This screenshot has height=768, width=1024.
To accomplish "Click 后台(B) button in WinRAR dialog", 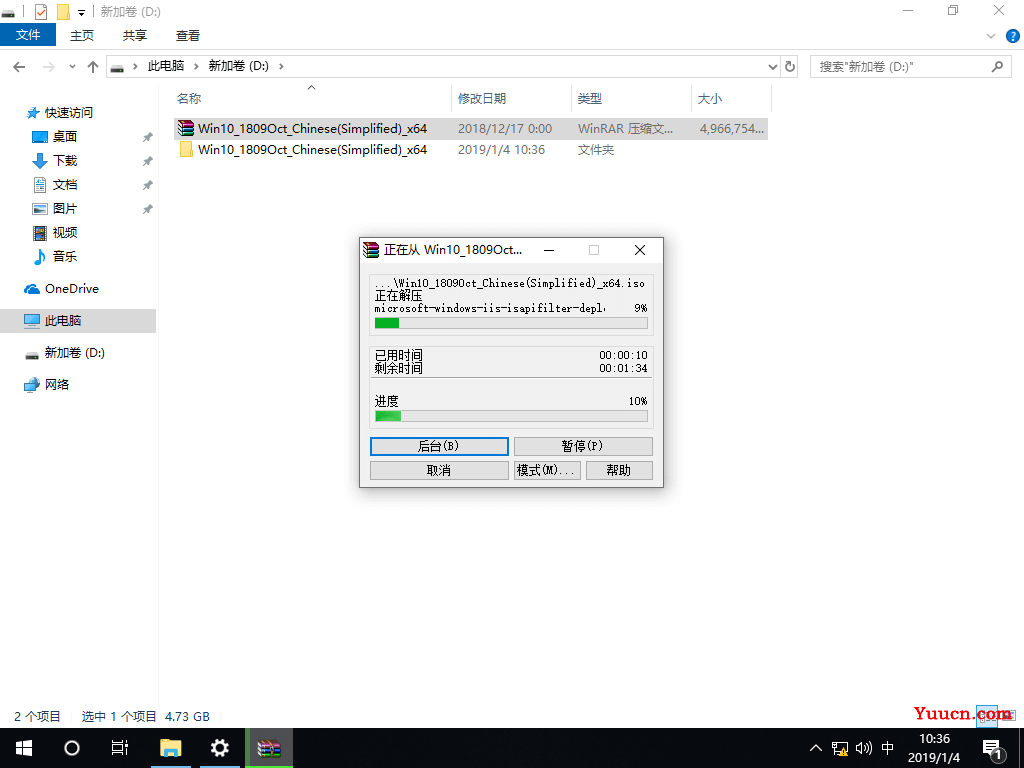I will [439, 446].
